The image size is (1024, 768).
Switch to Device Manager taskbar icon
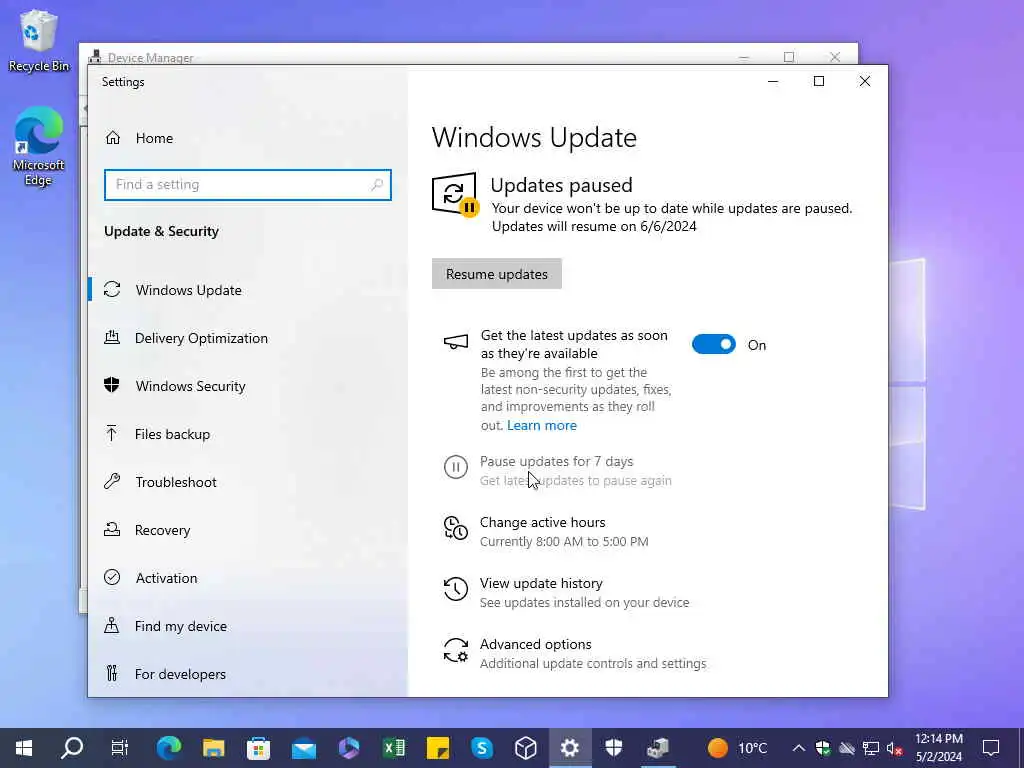(658, 748)
